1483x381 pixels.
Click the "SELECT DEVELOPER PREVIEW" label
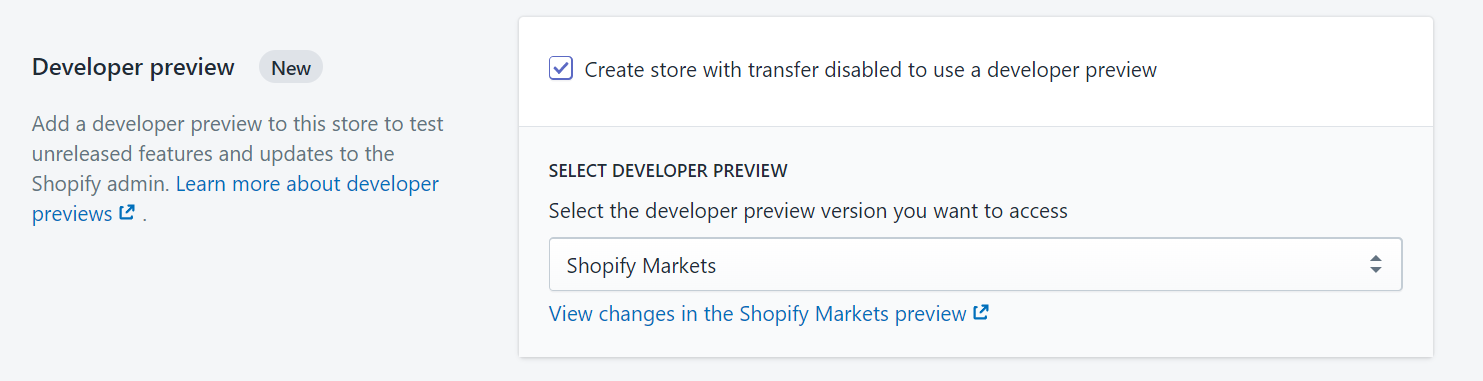(668, 171)
